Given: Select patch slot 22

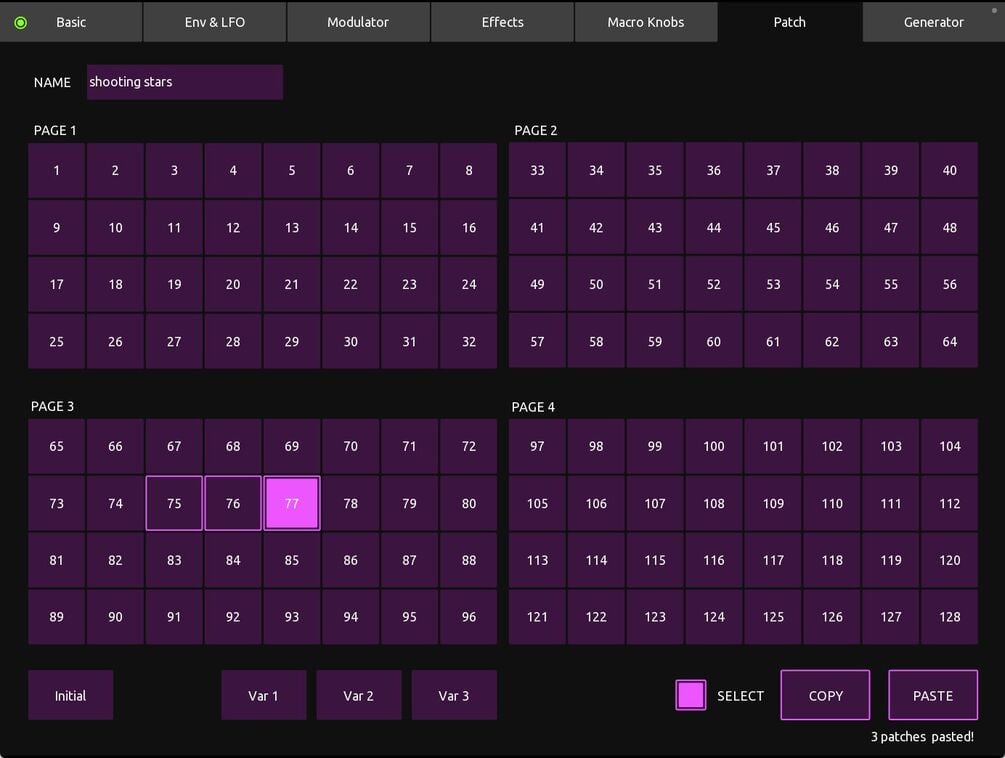Looking at the screenshot, I should click(351, 284).
